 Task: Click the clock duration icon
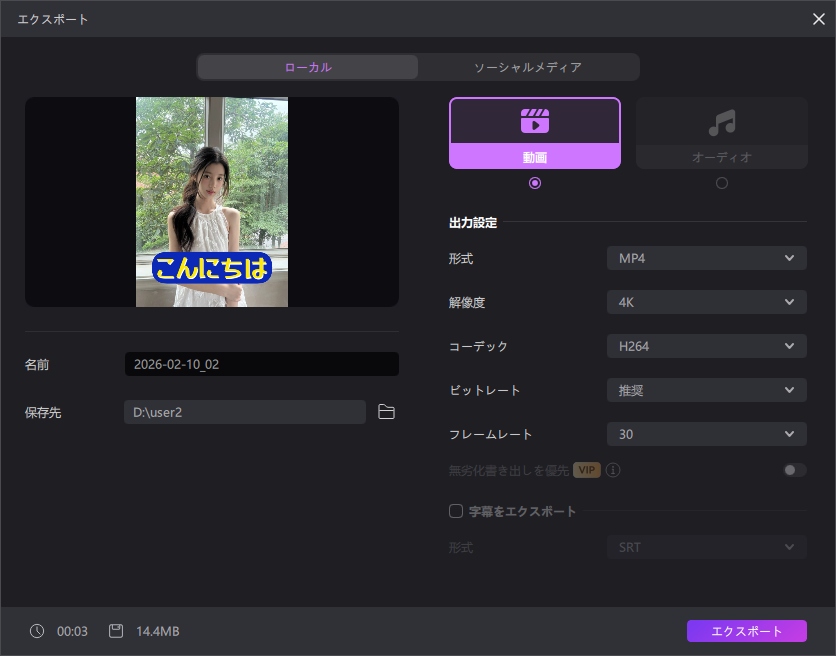tap(37, 631)
